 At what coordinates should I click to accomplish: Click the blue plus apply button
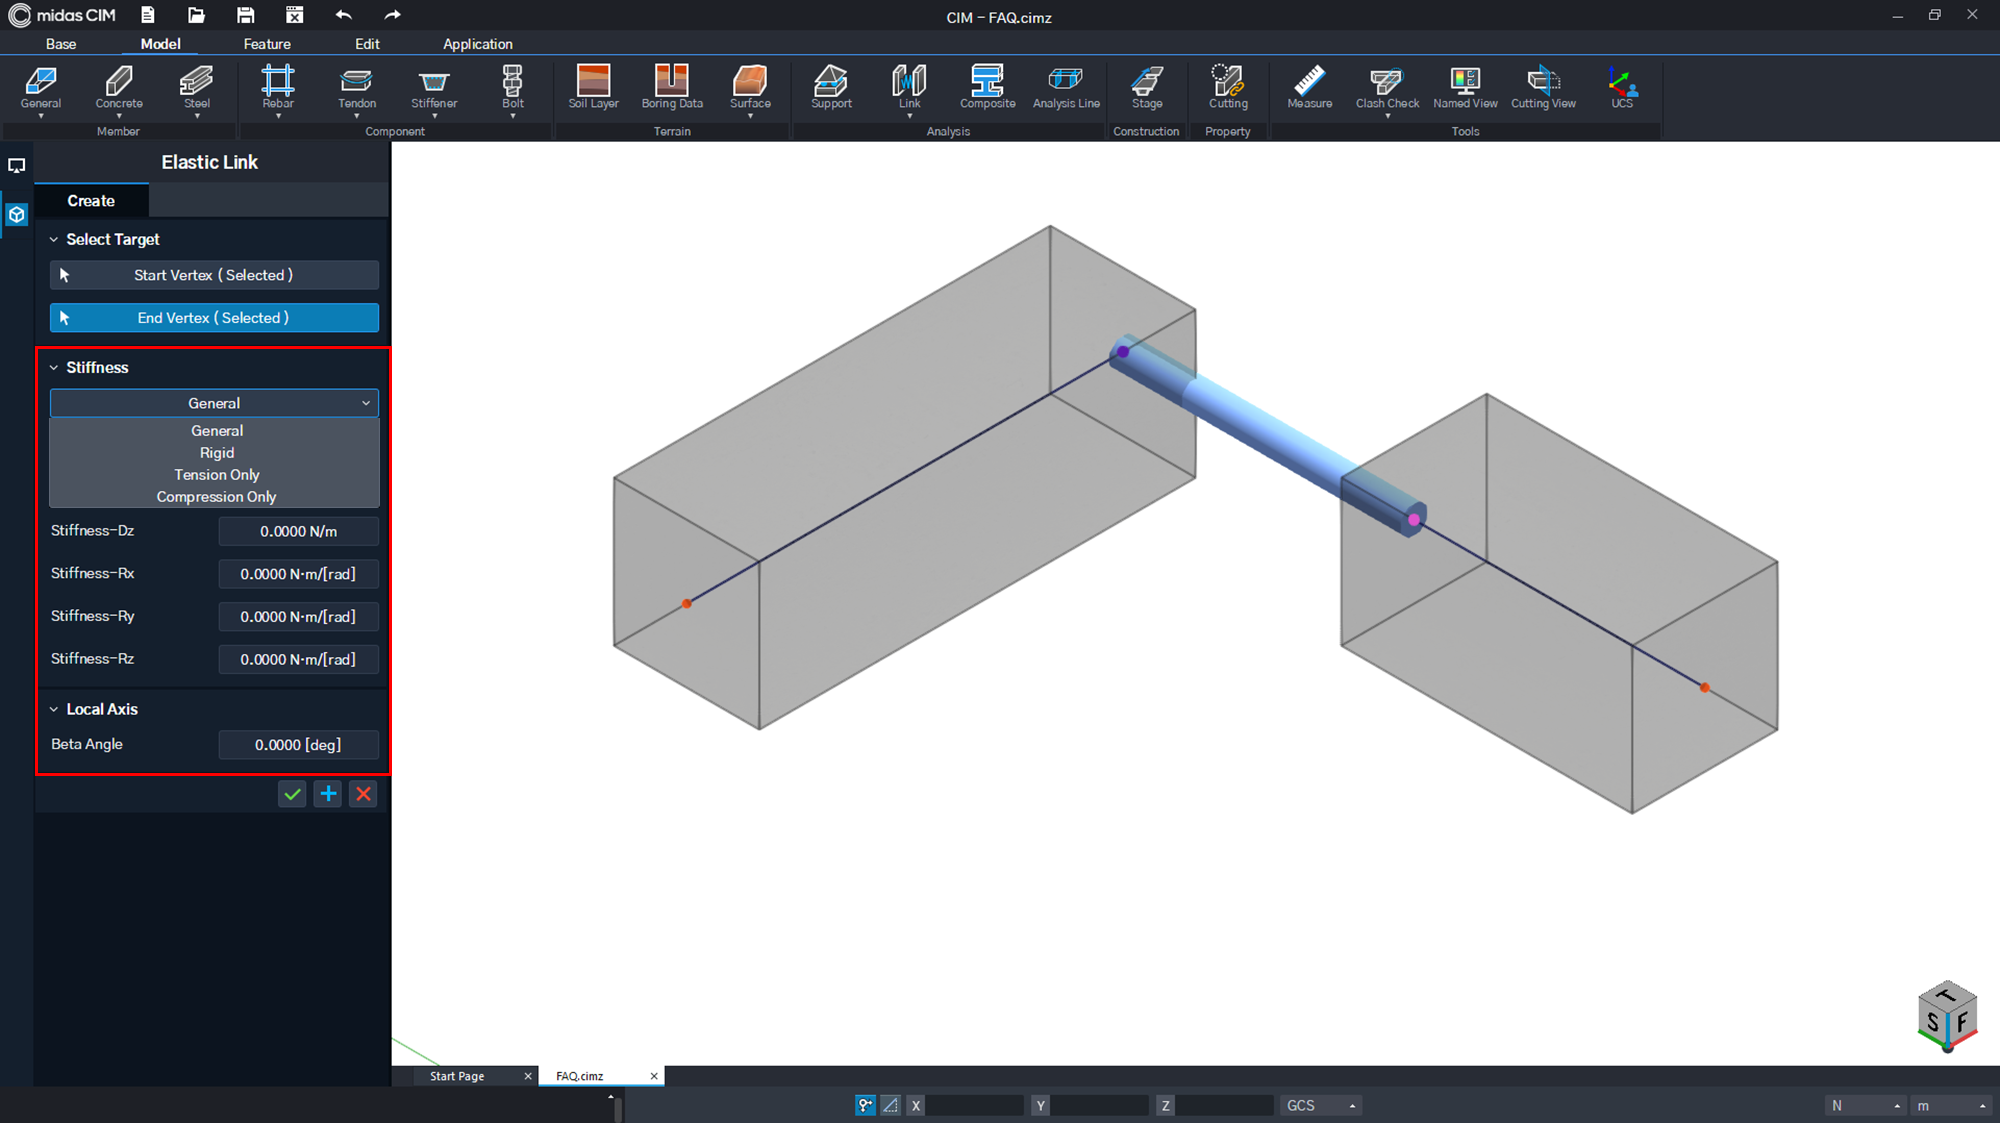(328, 794)
